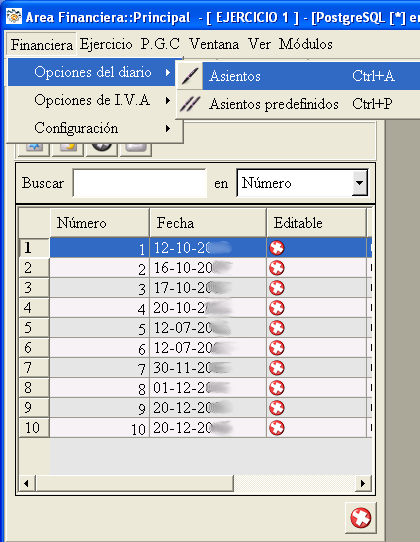Click the horizontal scrollbar right arrow
Viewport: 420px width, 542px height.
point(363,483)
